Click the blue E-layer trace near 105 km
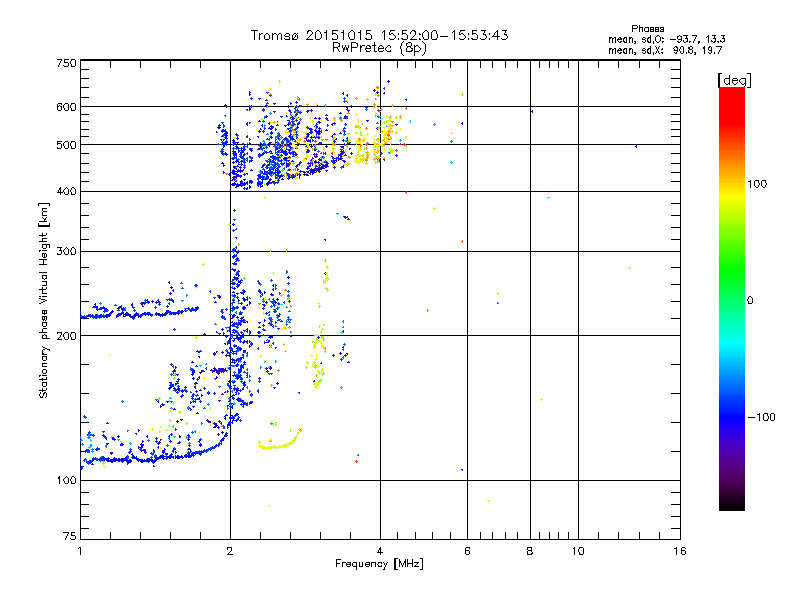 pos(153,458)
